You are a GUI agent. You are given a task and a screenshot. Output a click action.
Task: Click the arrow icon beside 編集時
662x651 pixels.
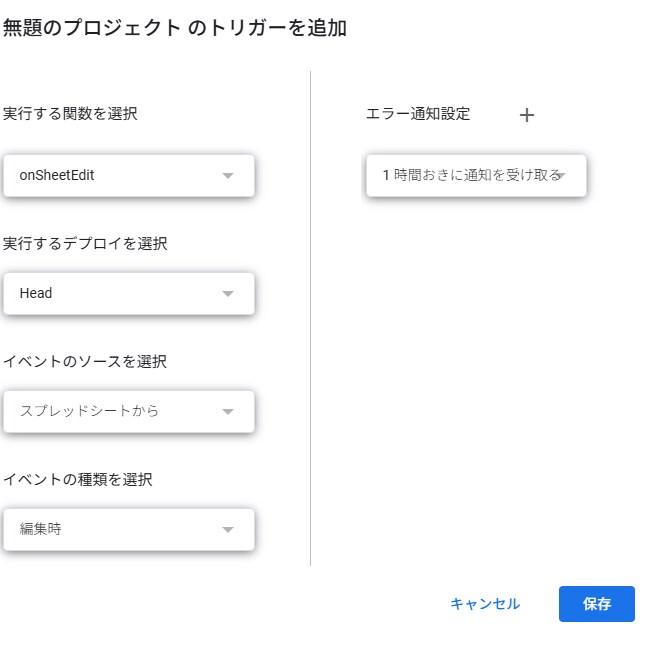click(x=228, y=530)
